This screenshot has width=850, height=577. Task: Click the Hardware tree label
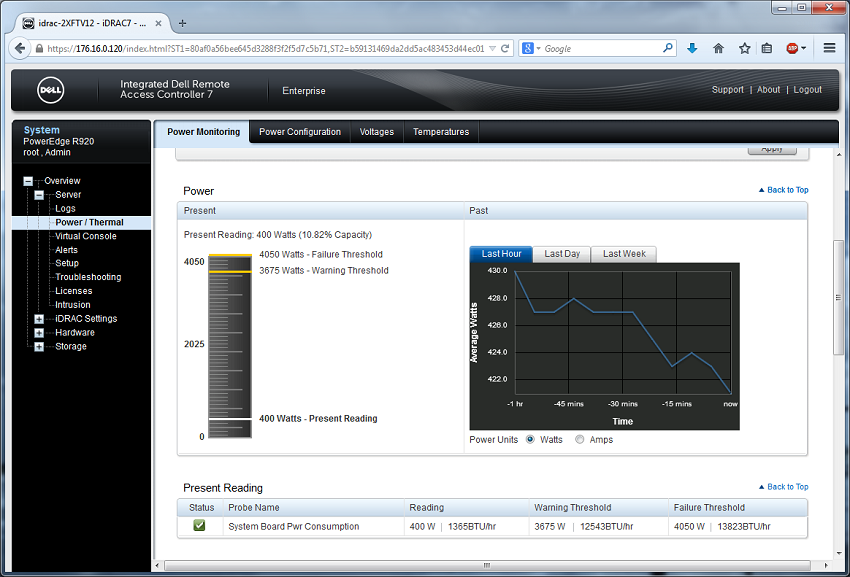(x=75, y=332)
